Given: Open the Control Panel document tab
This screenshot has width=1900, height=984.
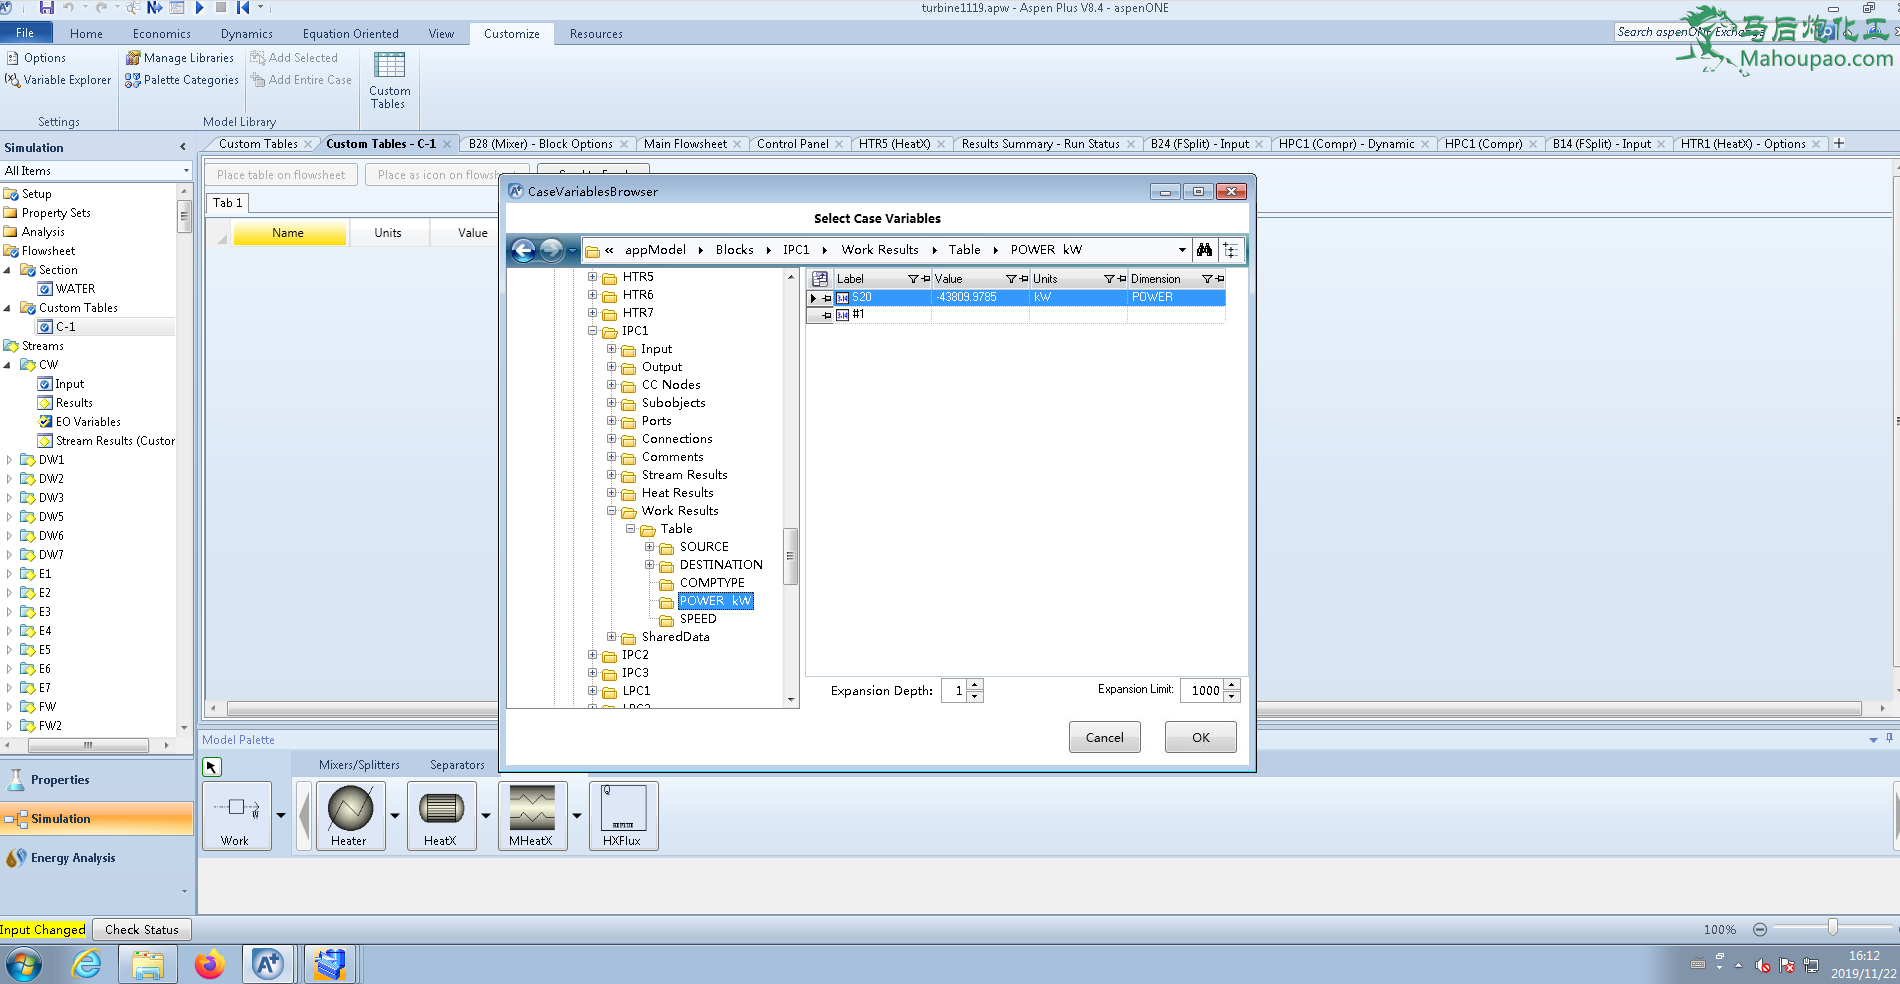Looking at the screenshot, I should (x=792, y=144).
